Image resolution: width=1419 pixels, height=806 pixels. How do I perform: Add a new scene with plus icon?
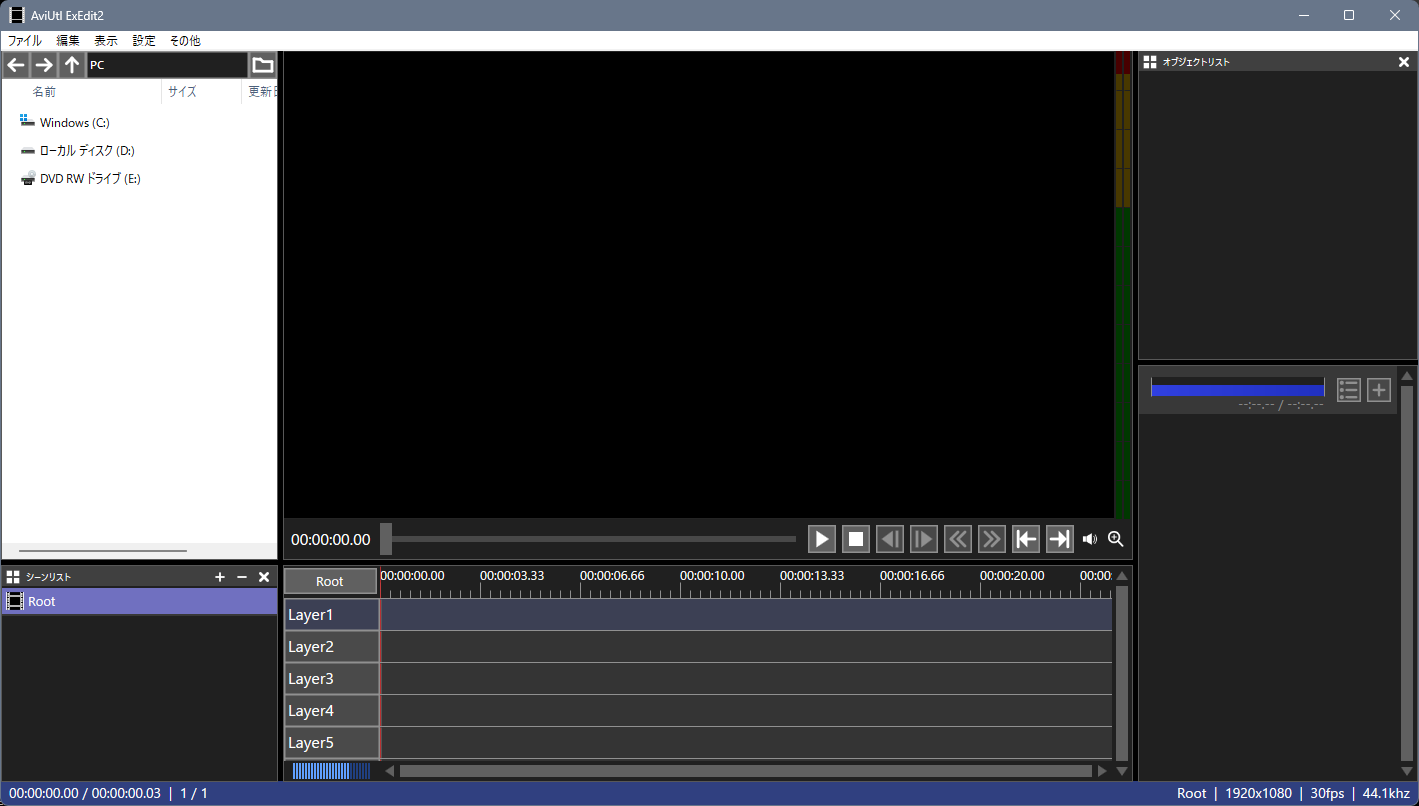(220, 577)
